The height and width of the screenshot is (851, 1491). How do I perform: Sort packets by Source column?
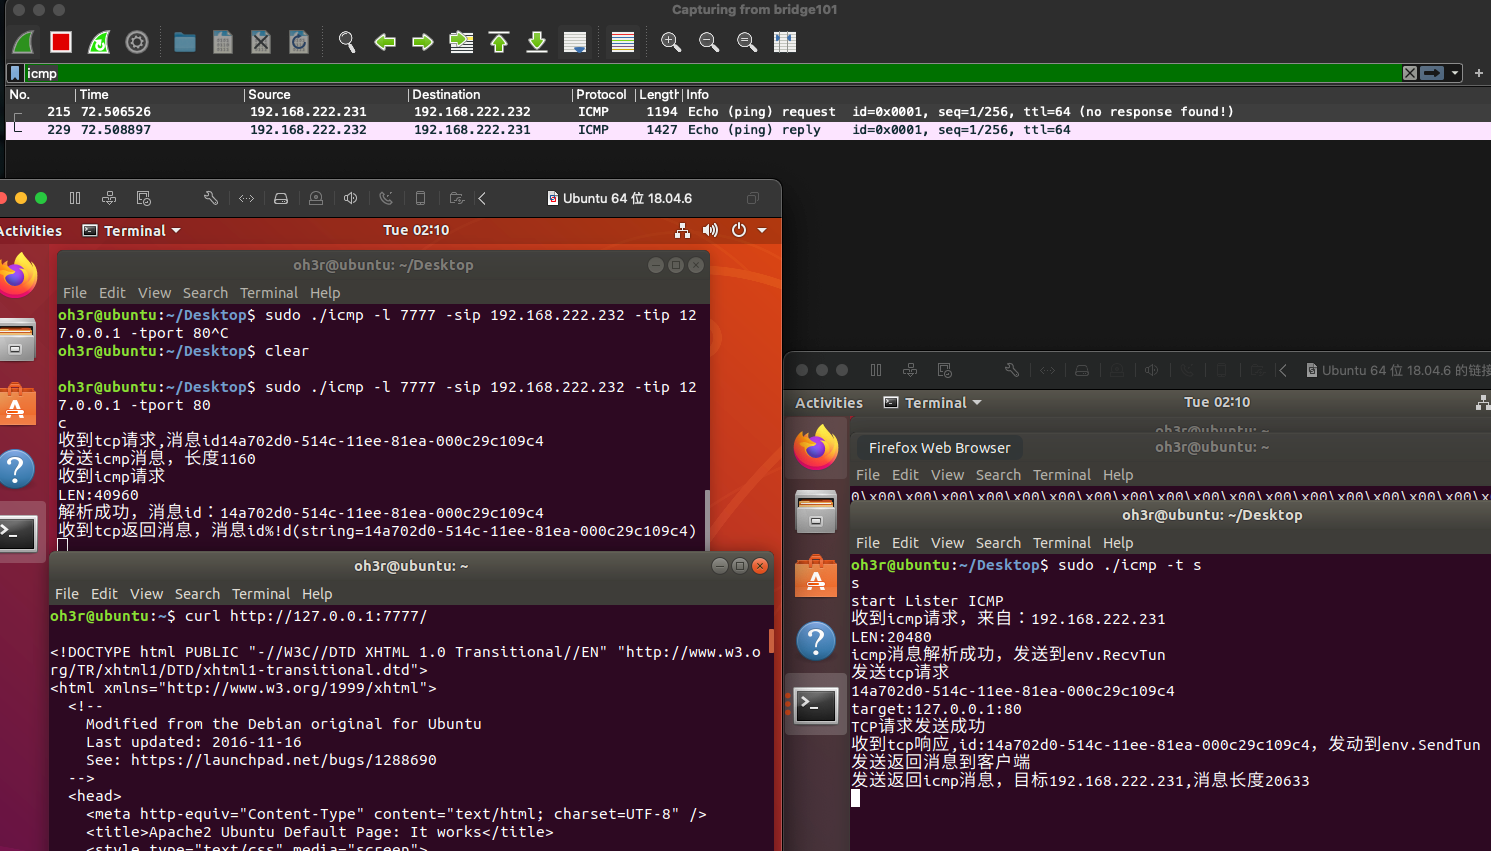coord(327,95)
